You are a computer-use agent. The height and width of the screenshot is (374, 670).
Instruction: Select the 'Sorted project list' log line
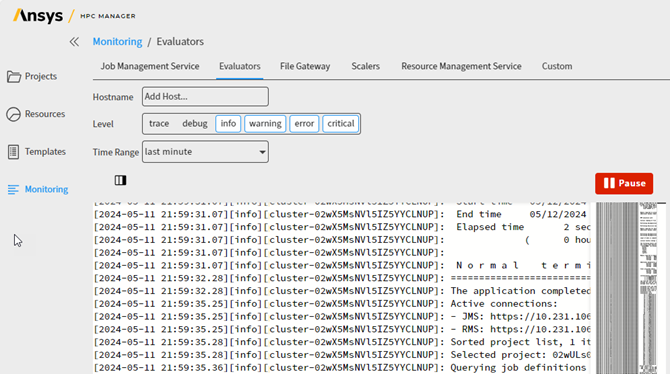[x=342, y=342]
